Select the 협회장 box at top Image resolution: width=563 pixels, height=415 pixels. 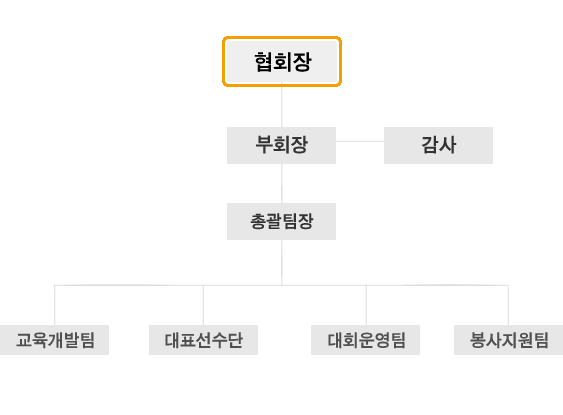282,61
